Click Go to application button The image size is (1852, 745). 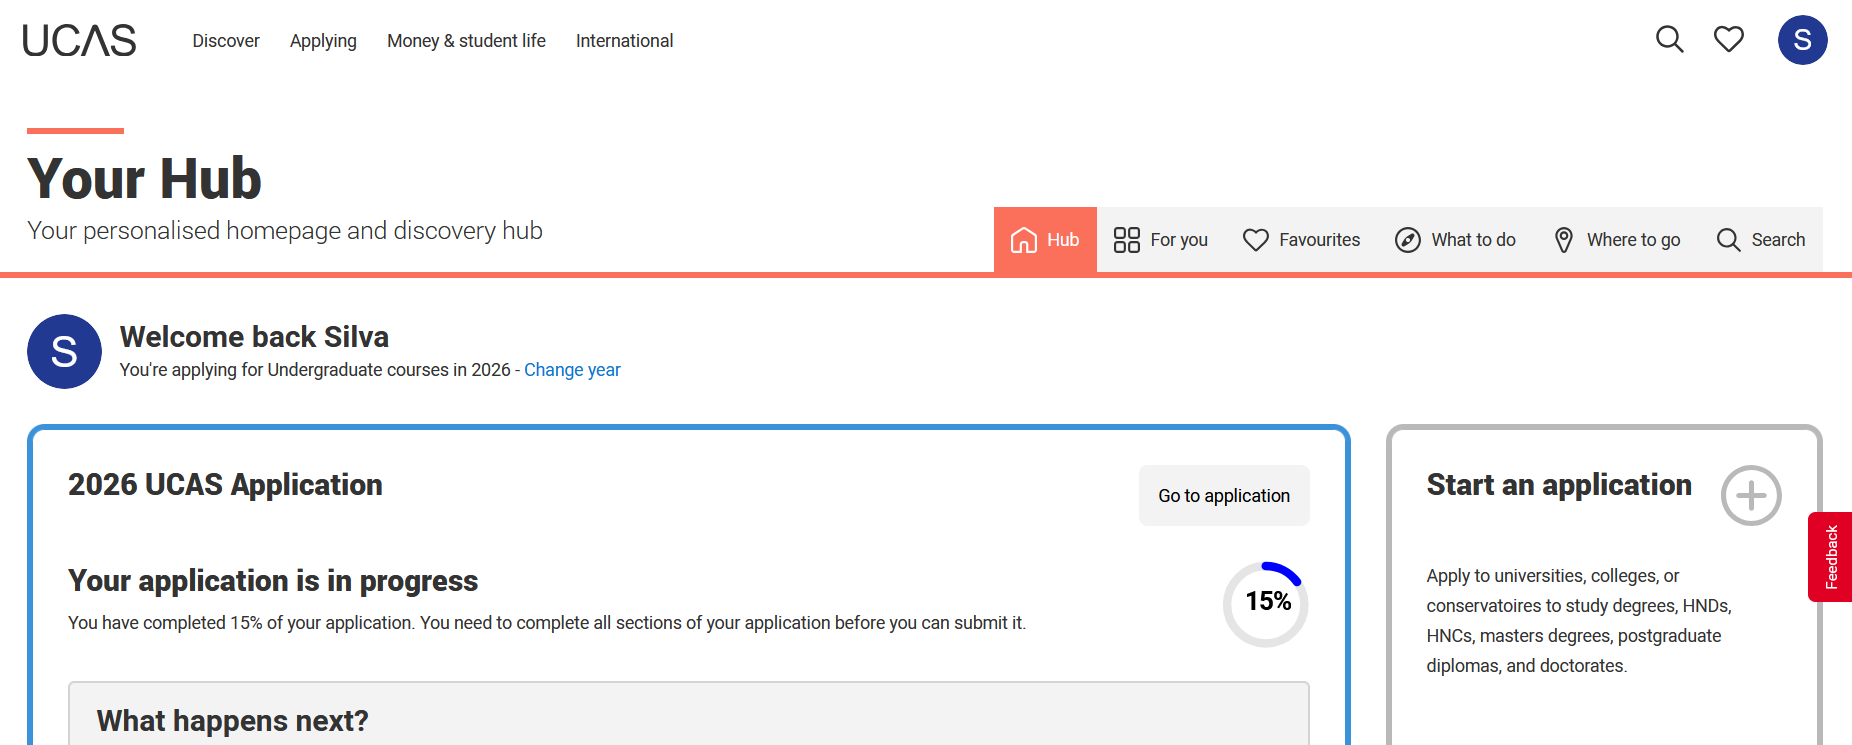tap(1224, 495)
